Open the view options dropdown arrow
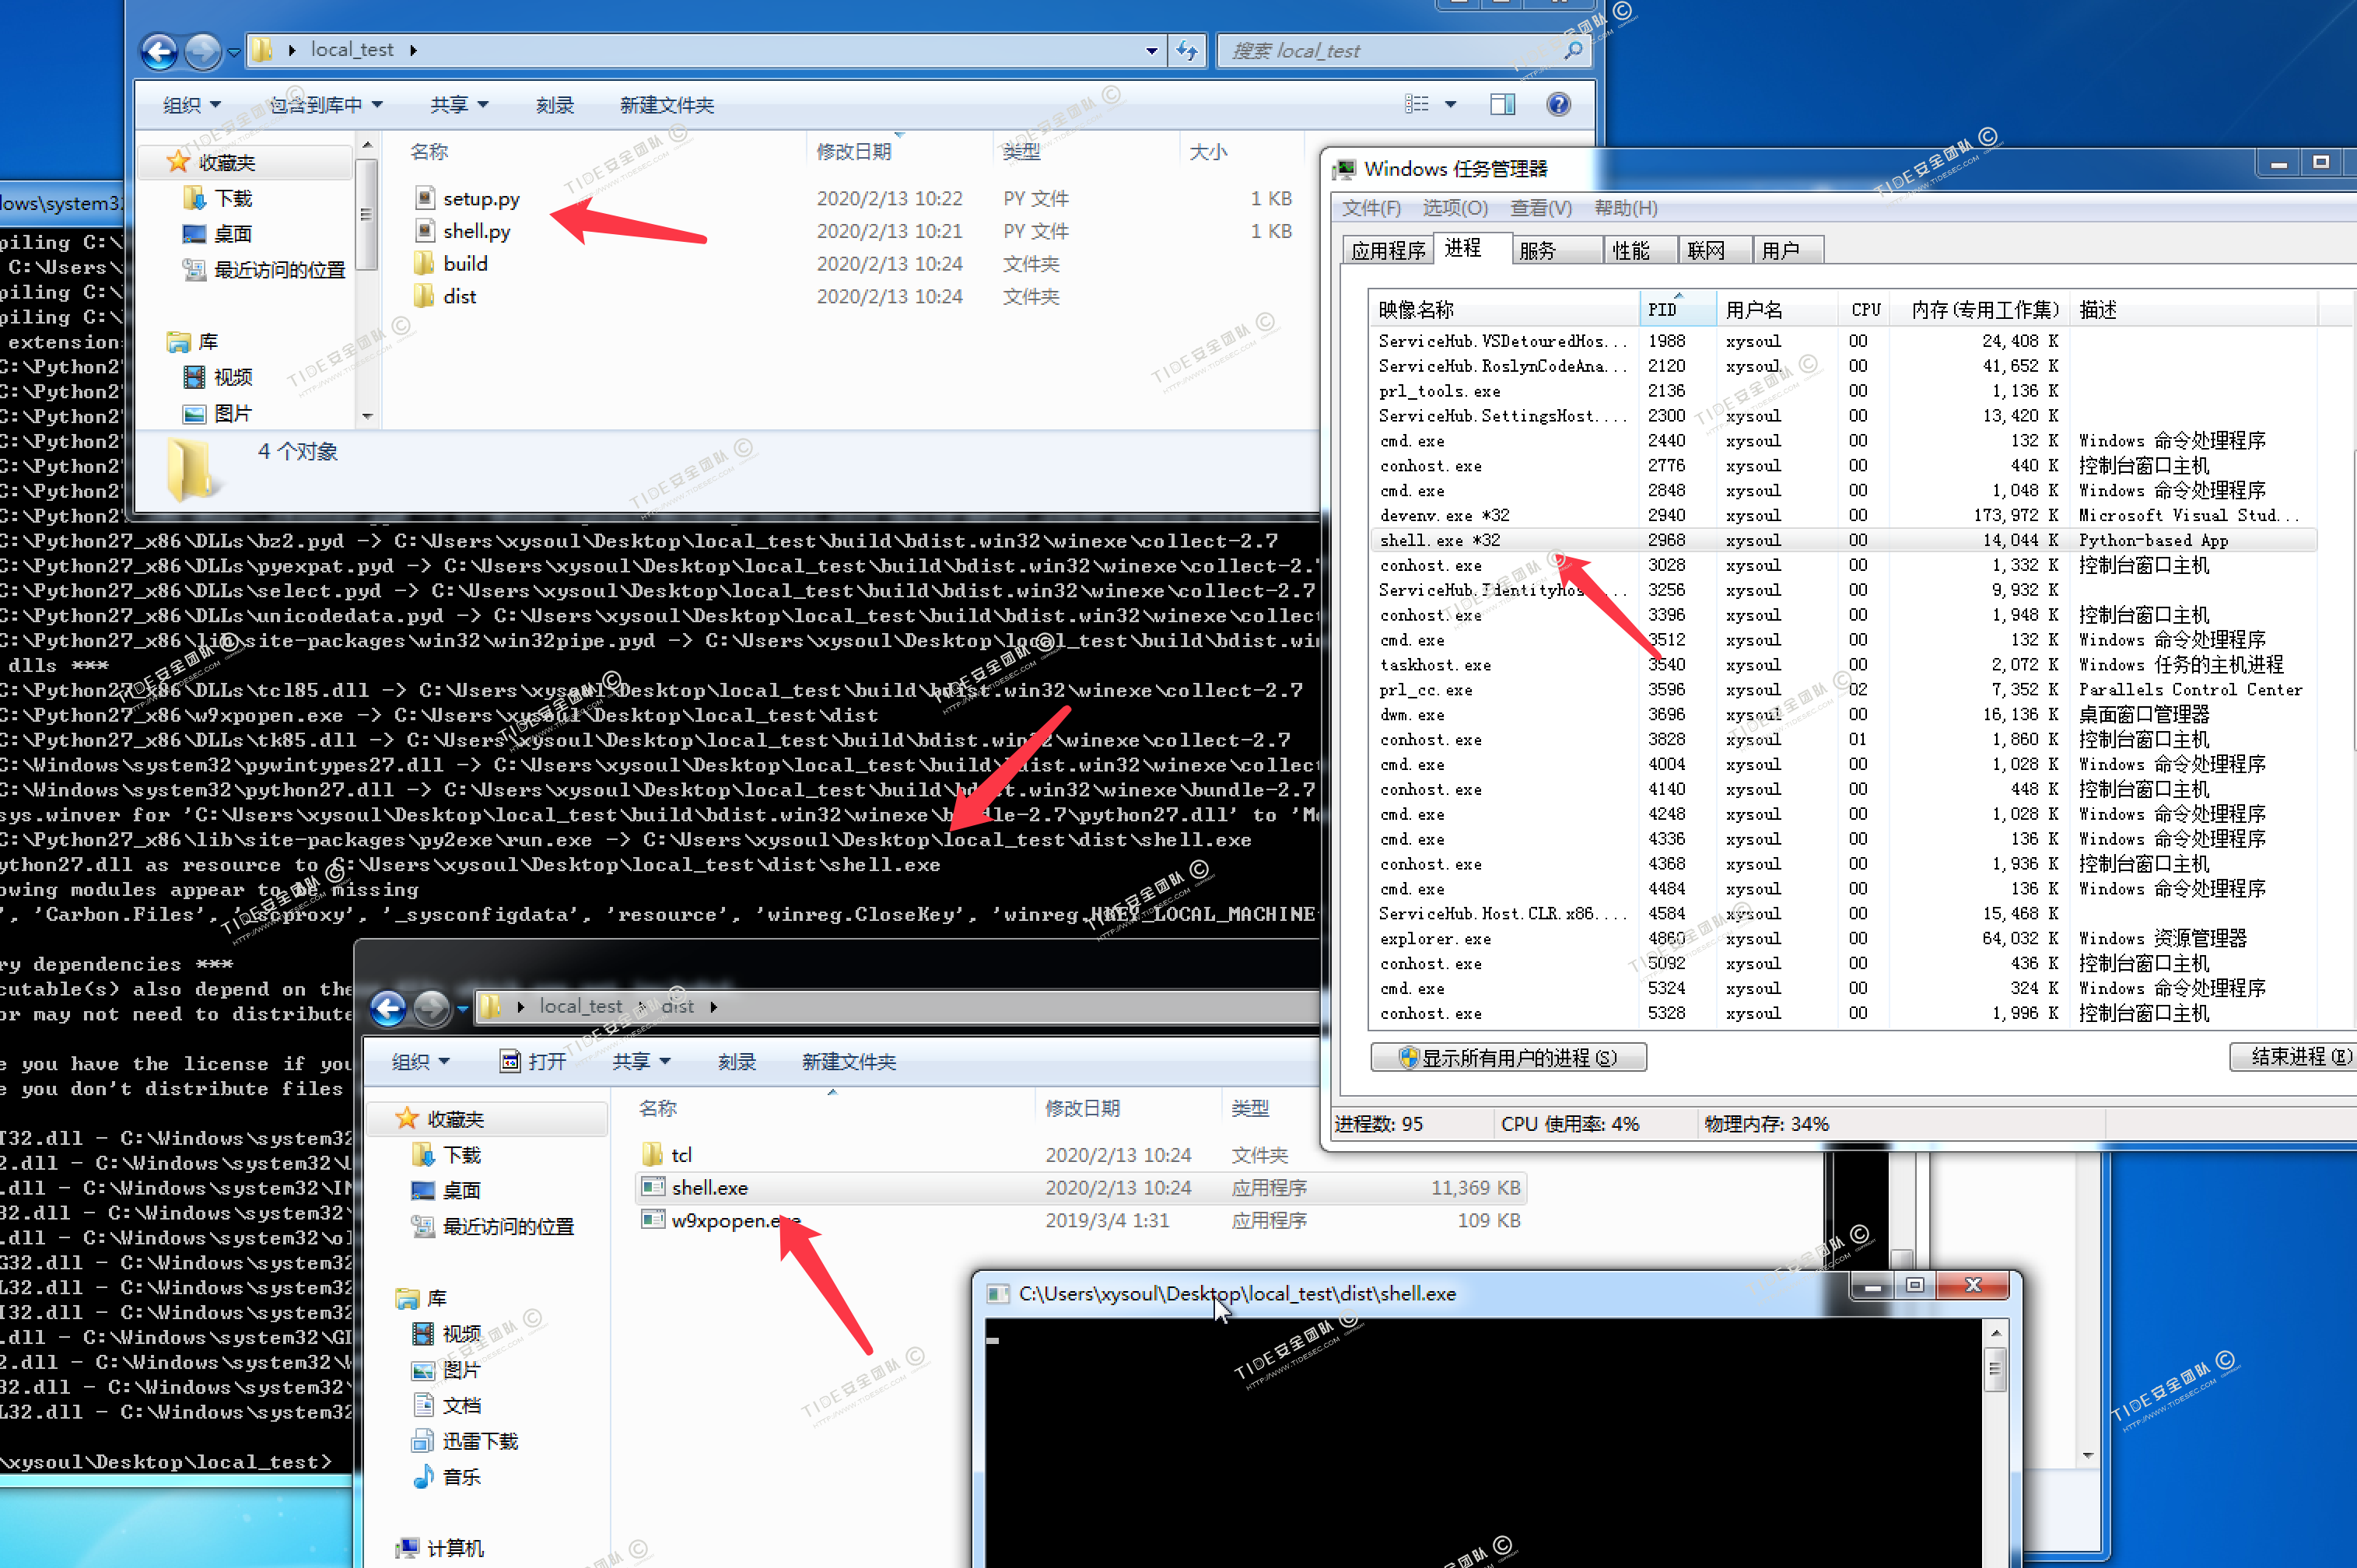The width and height of the screenshot is (2357, 1568). point(1450,104)
